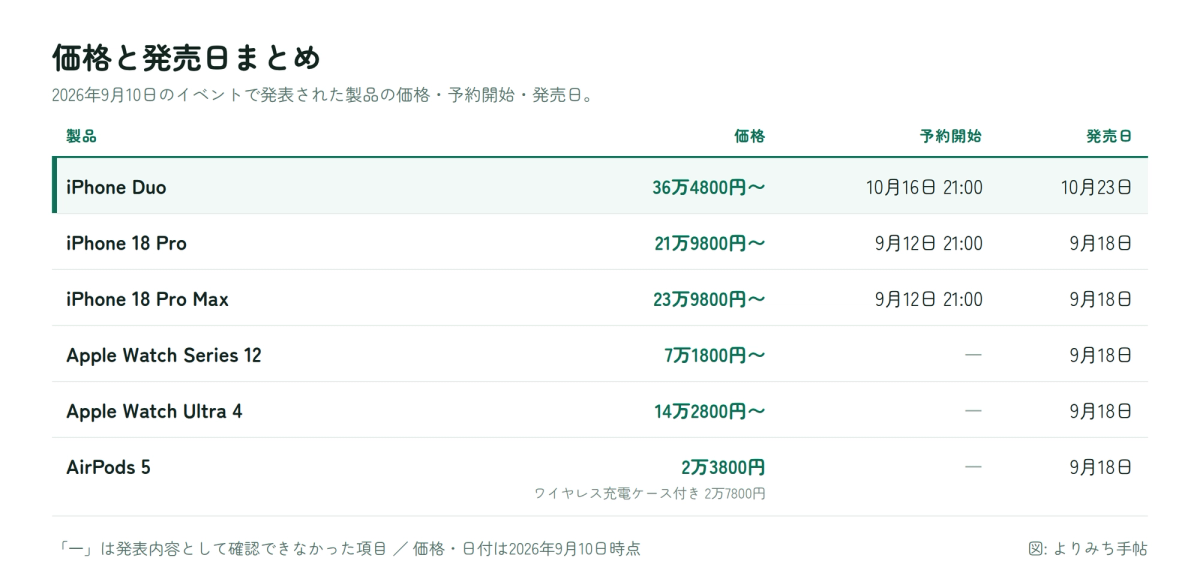Click the note ワイヤレス充電ケース付き 2万7800円
The height and width of the screenshot is (585, 1200).
coord(650,493)
